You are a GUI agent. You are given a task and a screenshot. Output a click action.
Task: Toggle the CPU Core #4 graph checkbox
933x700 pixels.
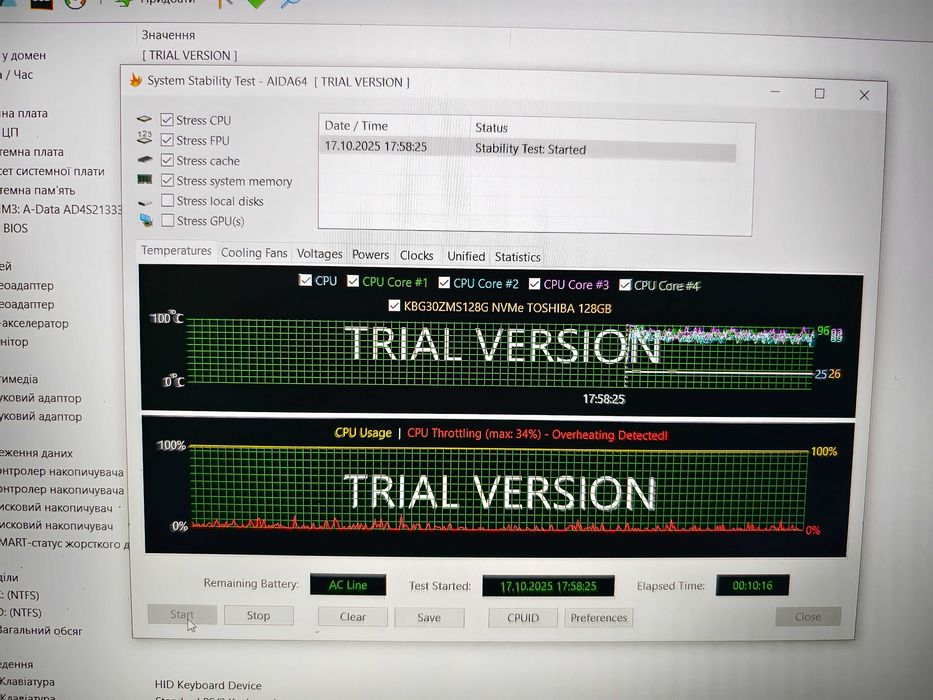coord(625,285)
